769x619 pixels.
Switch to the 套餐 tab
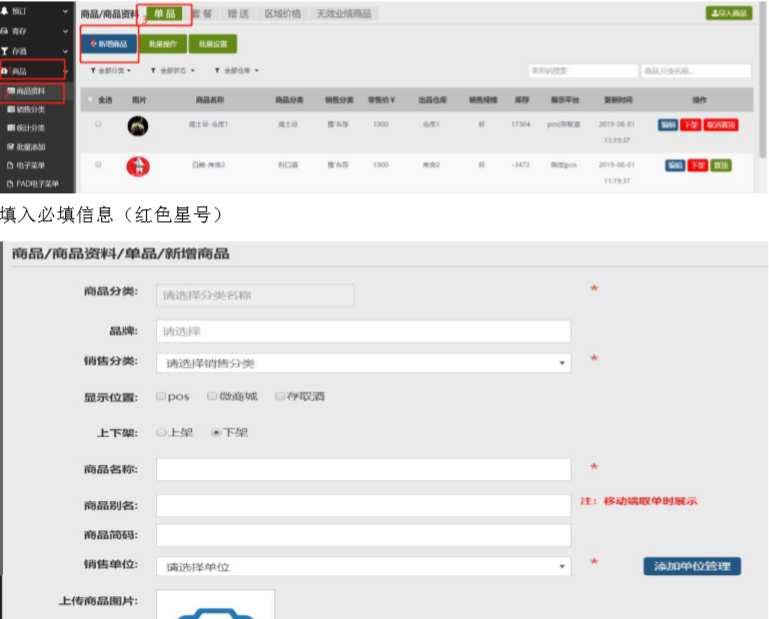[x=202, y=14]
